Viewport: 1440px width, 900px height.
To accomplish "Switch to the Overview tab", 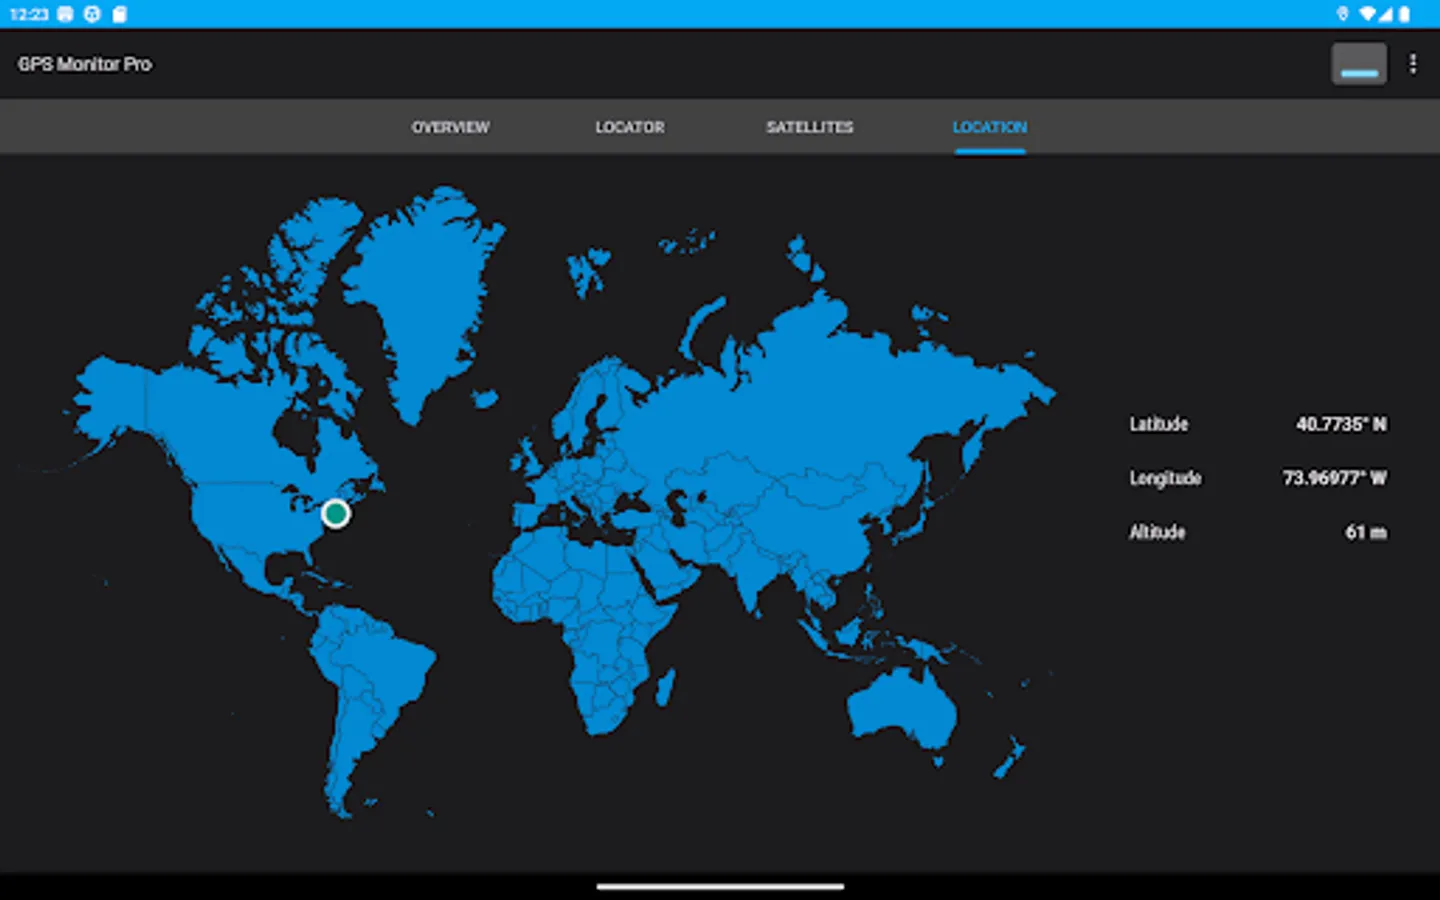I will [450, 127].
